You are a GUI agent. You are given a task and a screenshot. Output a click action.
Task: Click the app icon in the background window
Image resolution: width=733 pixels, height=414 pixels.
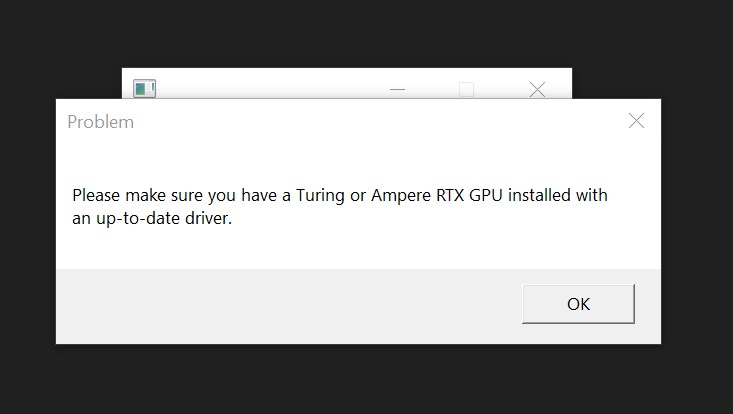pos(145,89)
